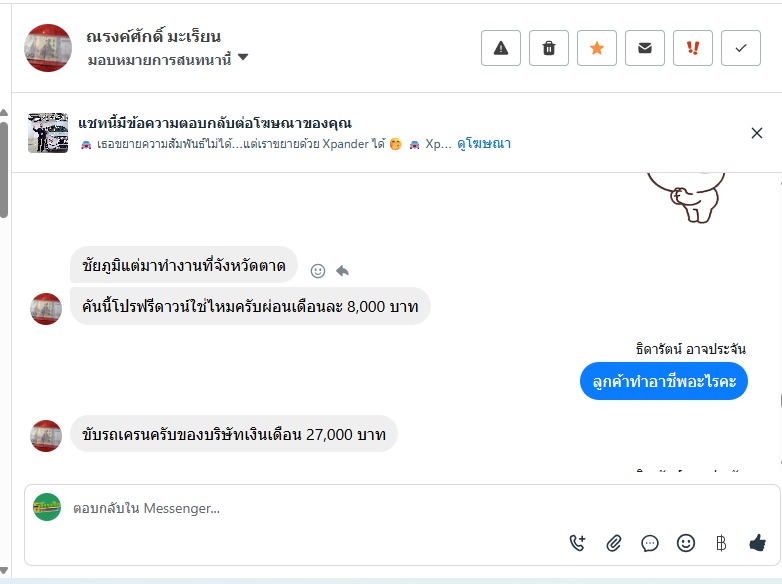Delete conversation with the trash icon
Image resolution: width=782 pixels, height=584 pixels.
pyautogui.click(x=549, y=48)
